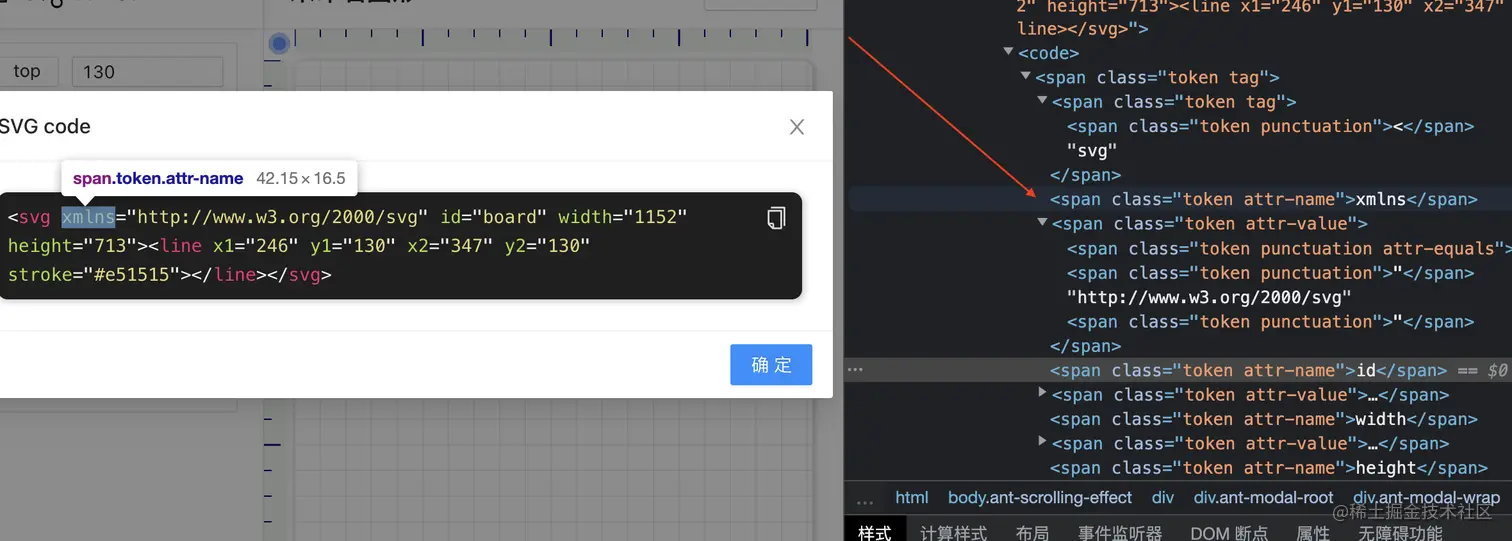1512x541 pixels.
Task: Select the row ending with line></svg>">
Action: point(1083,29)
